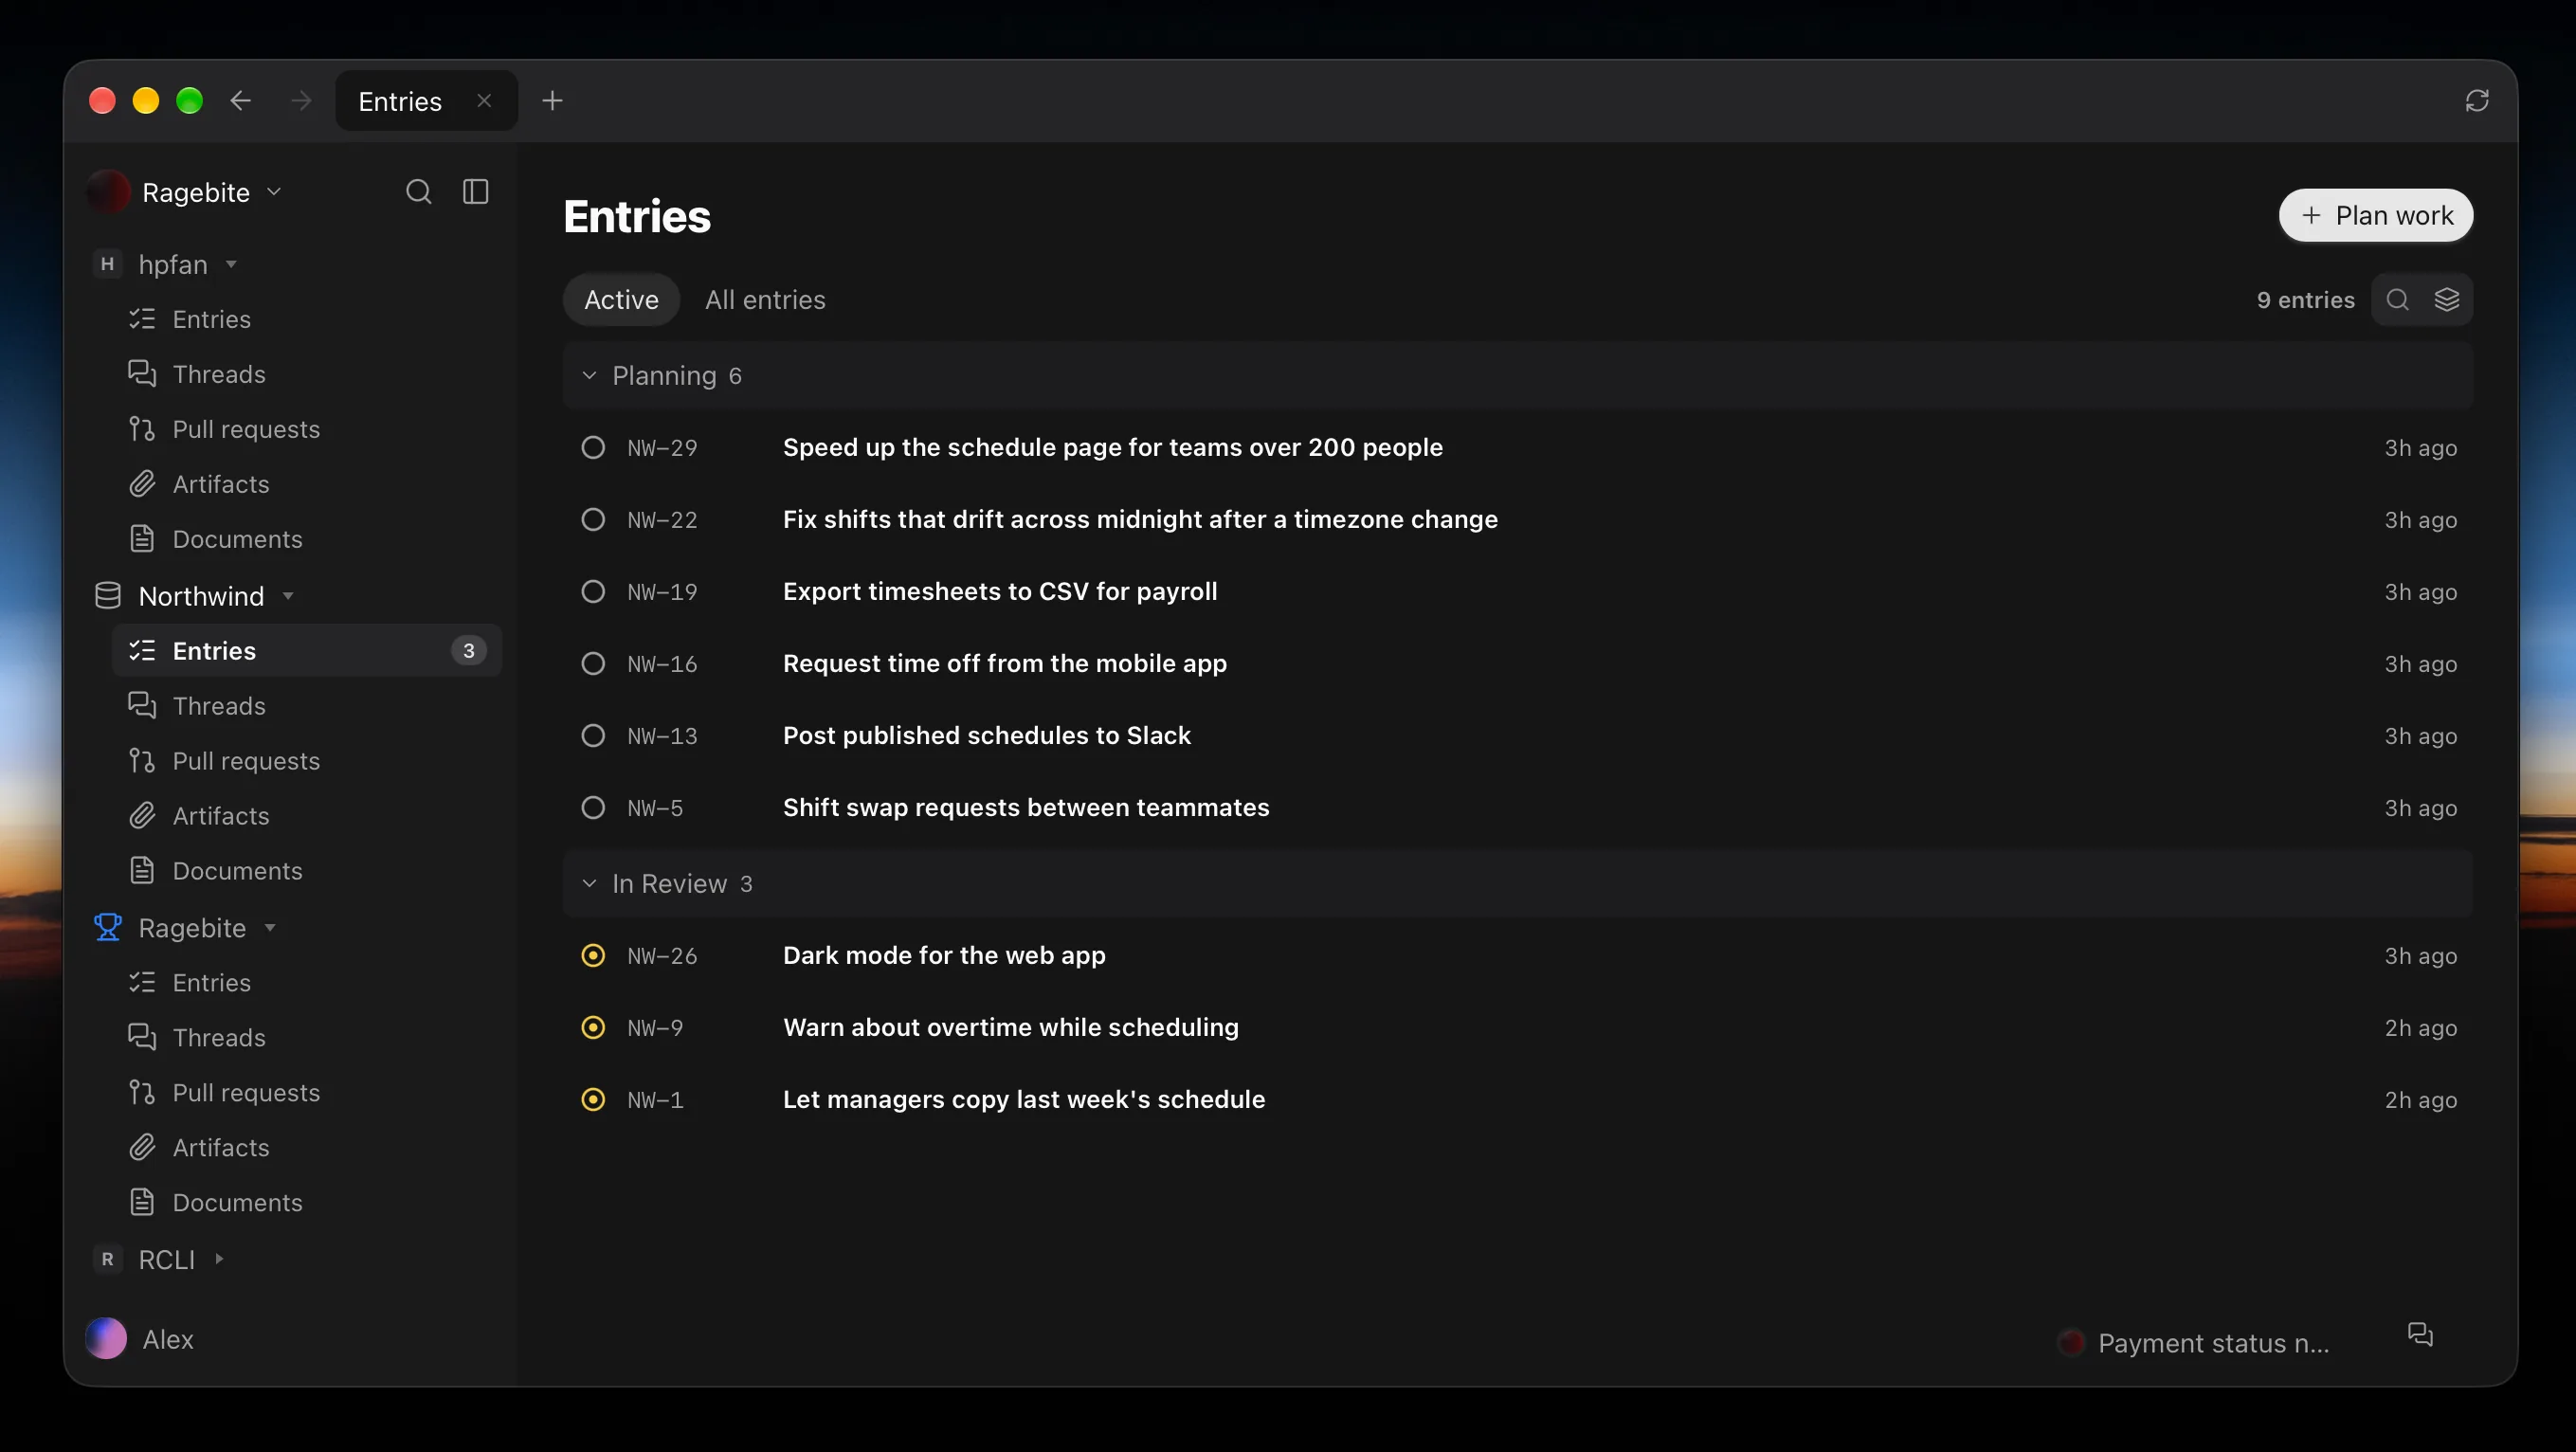The height and width of the screenshot is (1452, 2576).
Task: Collapse the In Review group
Action: (589, 884)
